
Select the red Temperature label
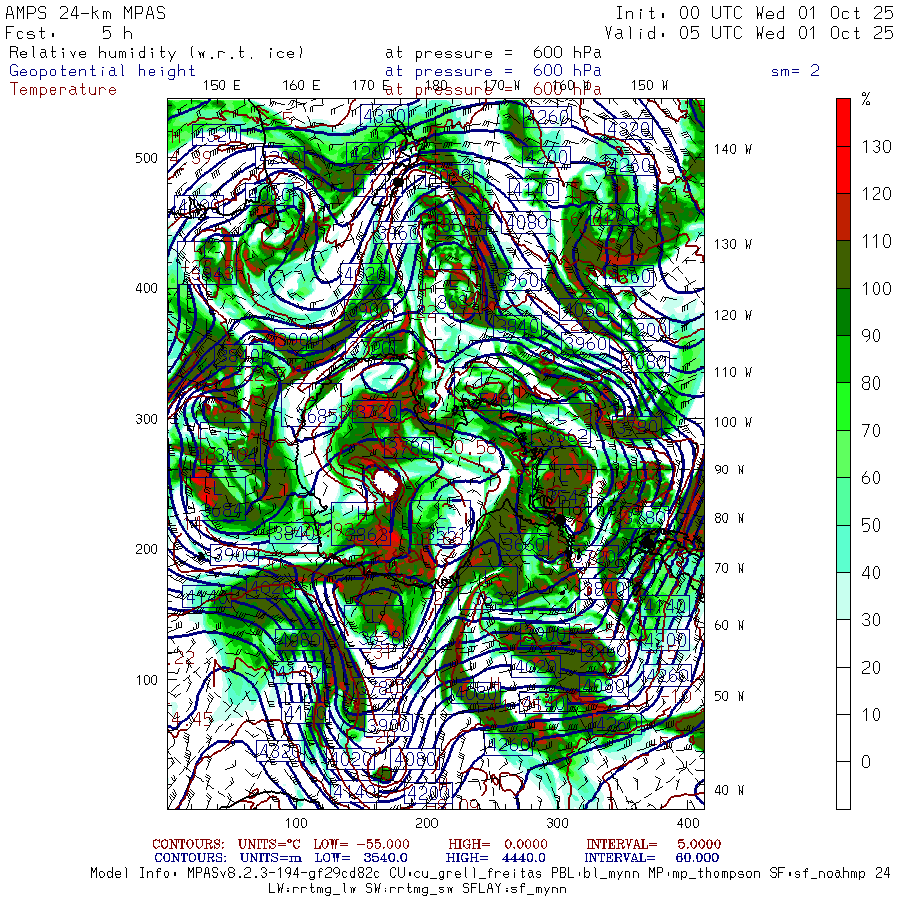(x=63, y=90)
